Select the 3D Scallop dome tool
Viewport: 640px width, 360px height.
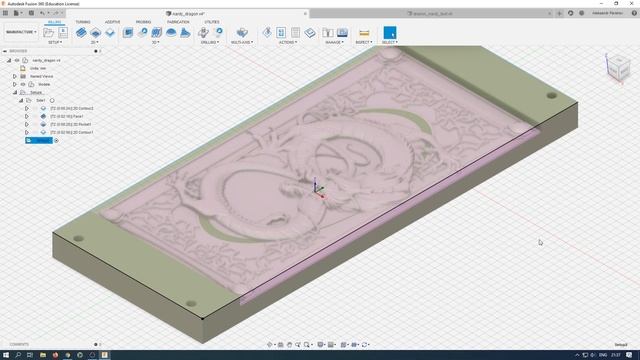click(171, 32)
